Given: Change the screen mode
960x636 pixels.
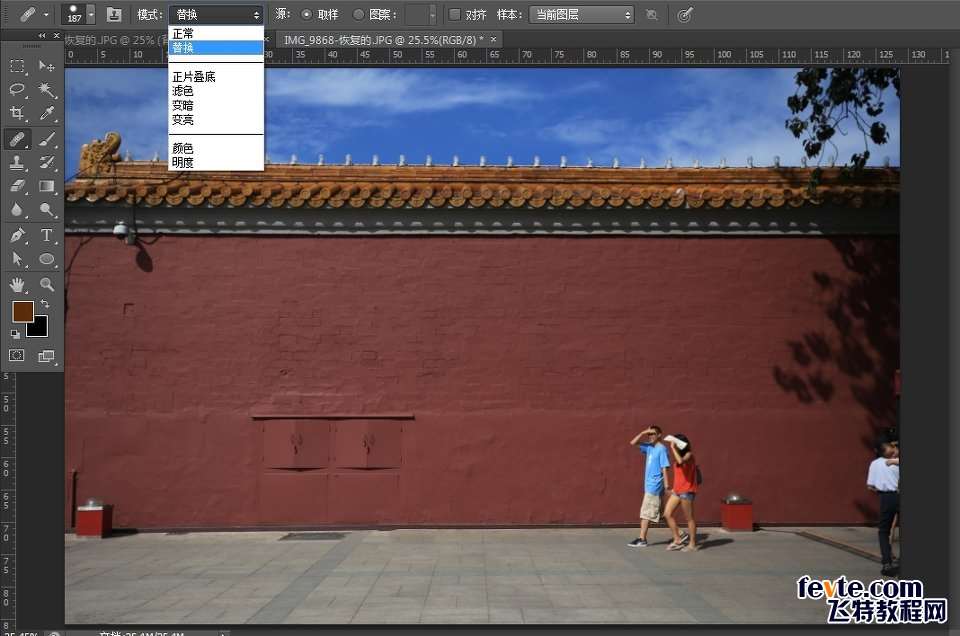Looking at the screenshot, I should click(47, 356).
